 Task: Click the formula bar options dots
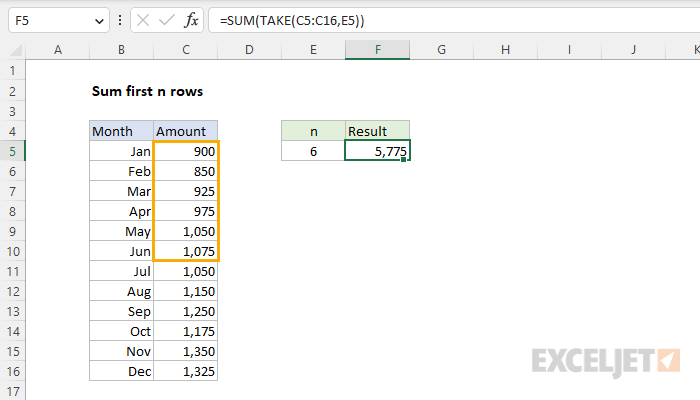point(120,20)
